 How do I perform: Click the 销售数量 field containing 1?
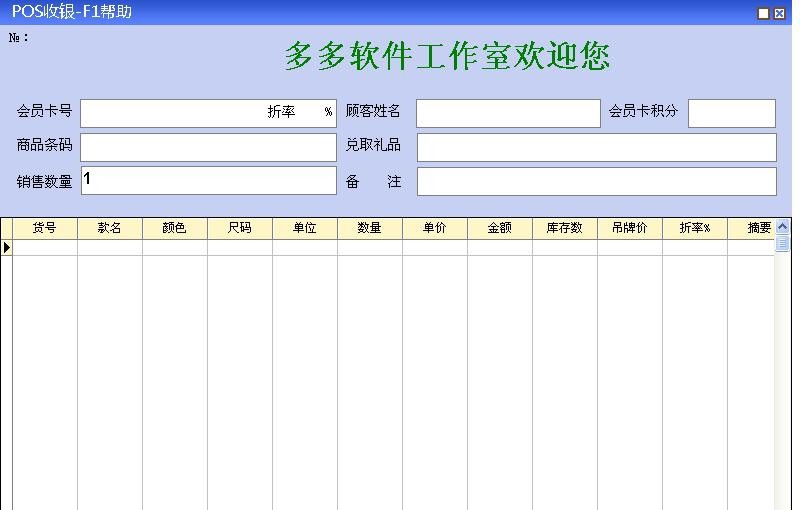(208, 181)
